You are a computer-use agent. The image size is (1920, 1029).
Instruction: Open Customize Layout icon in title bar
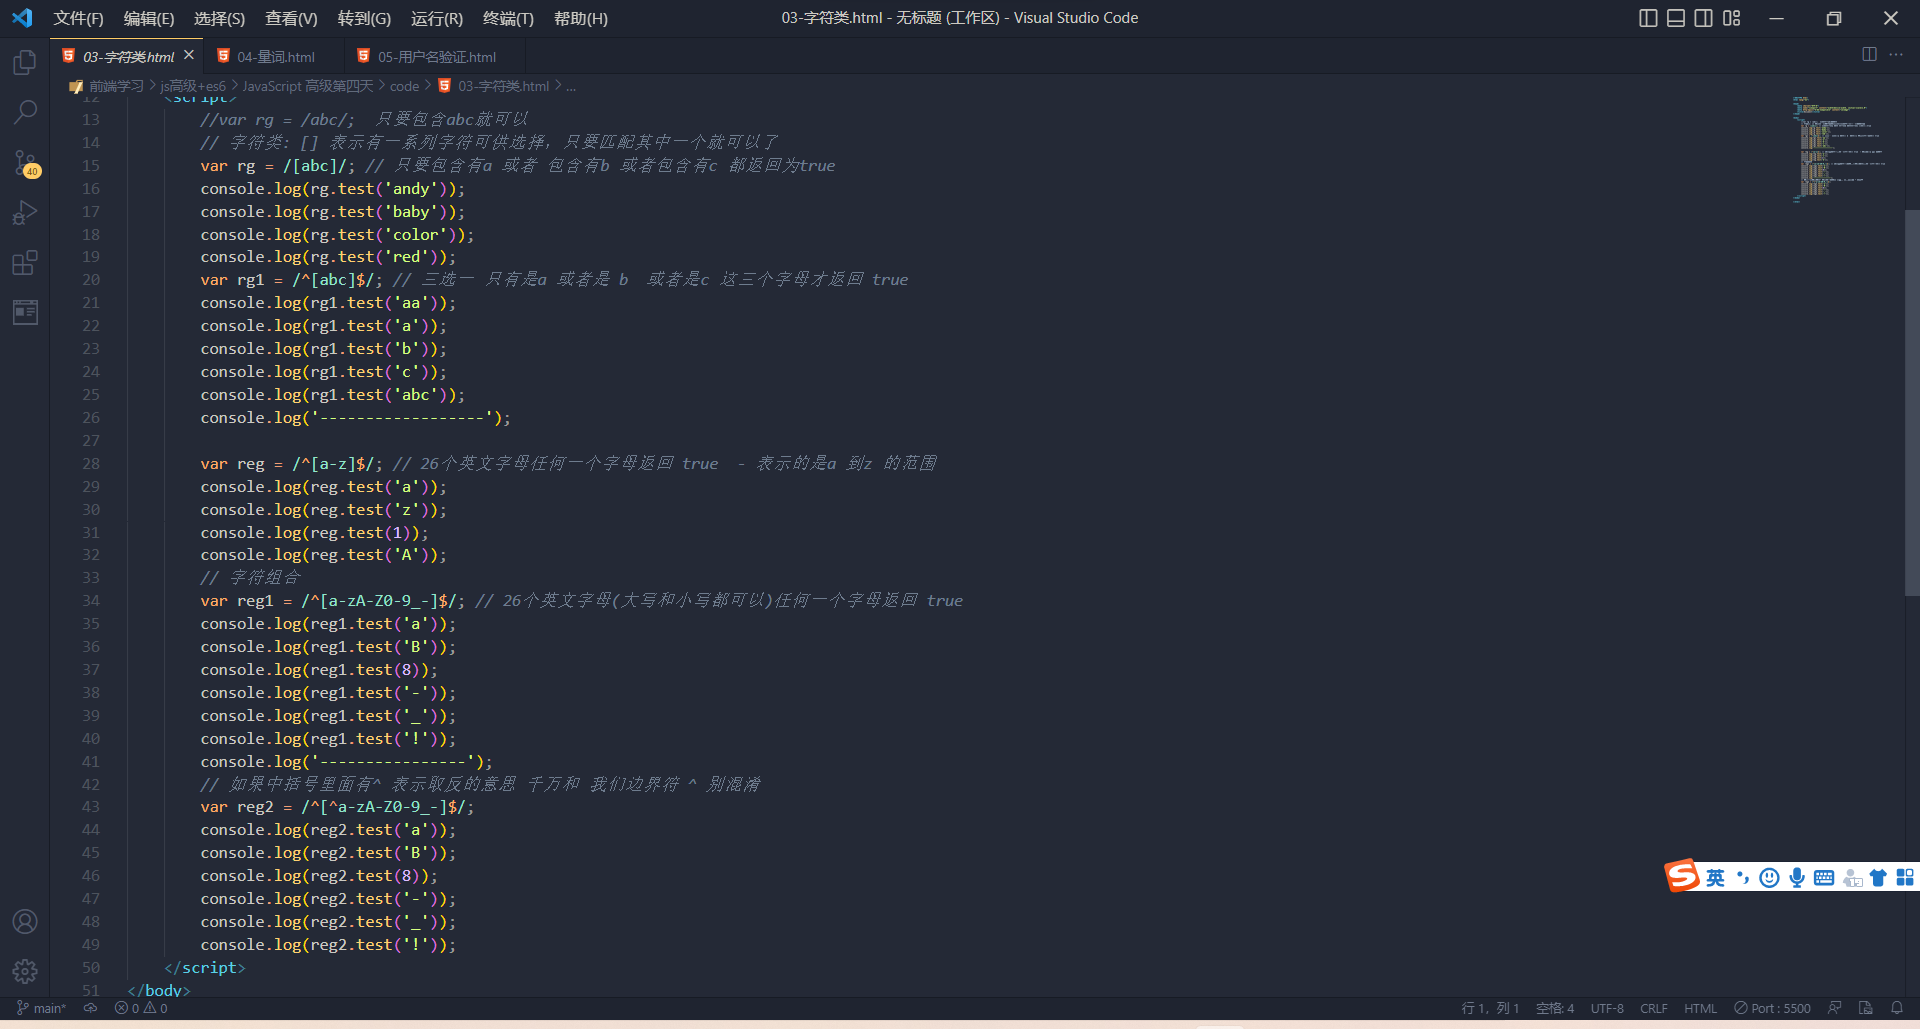(1732, 18)
